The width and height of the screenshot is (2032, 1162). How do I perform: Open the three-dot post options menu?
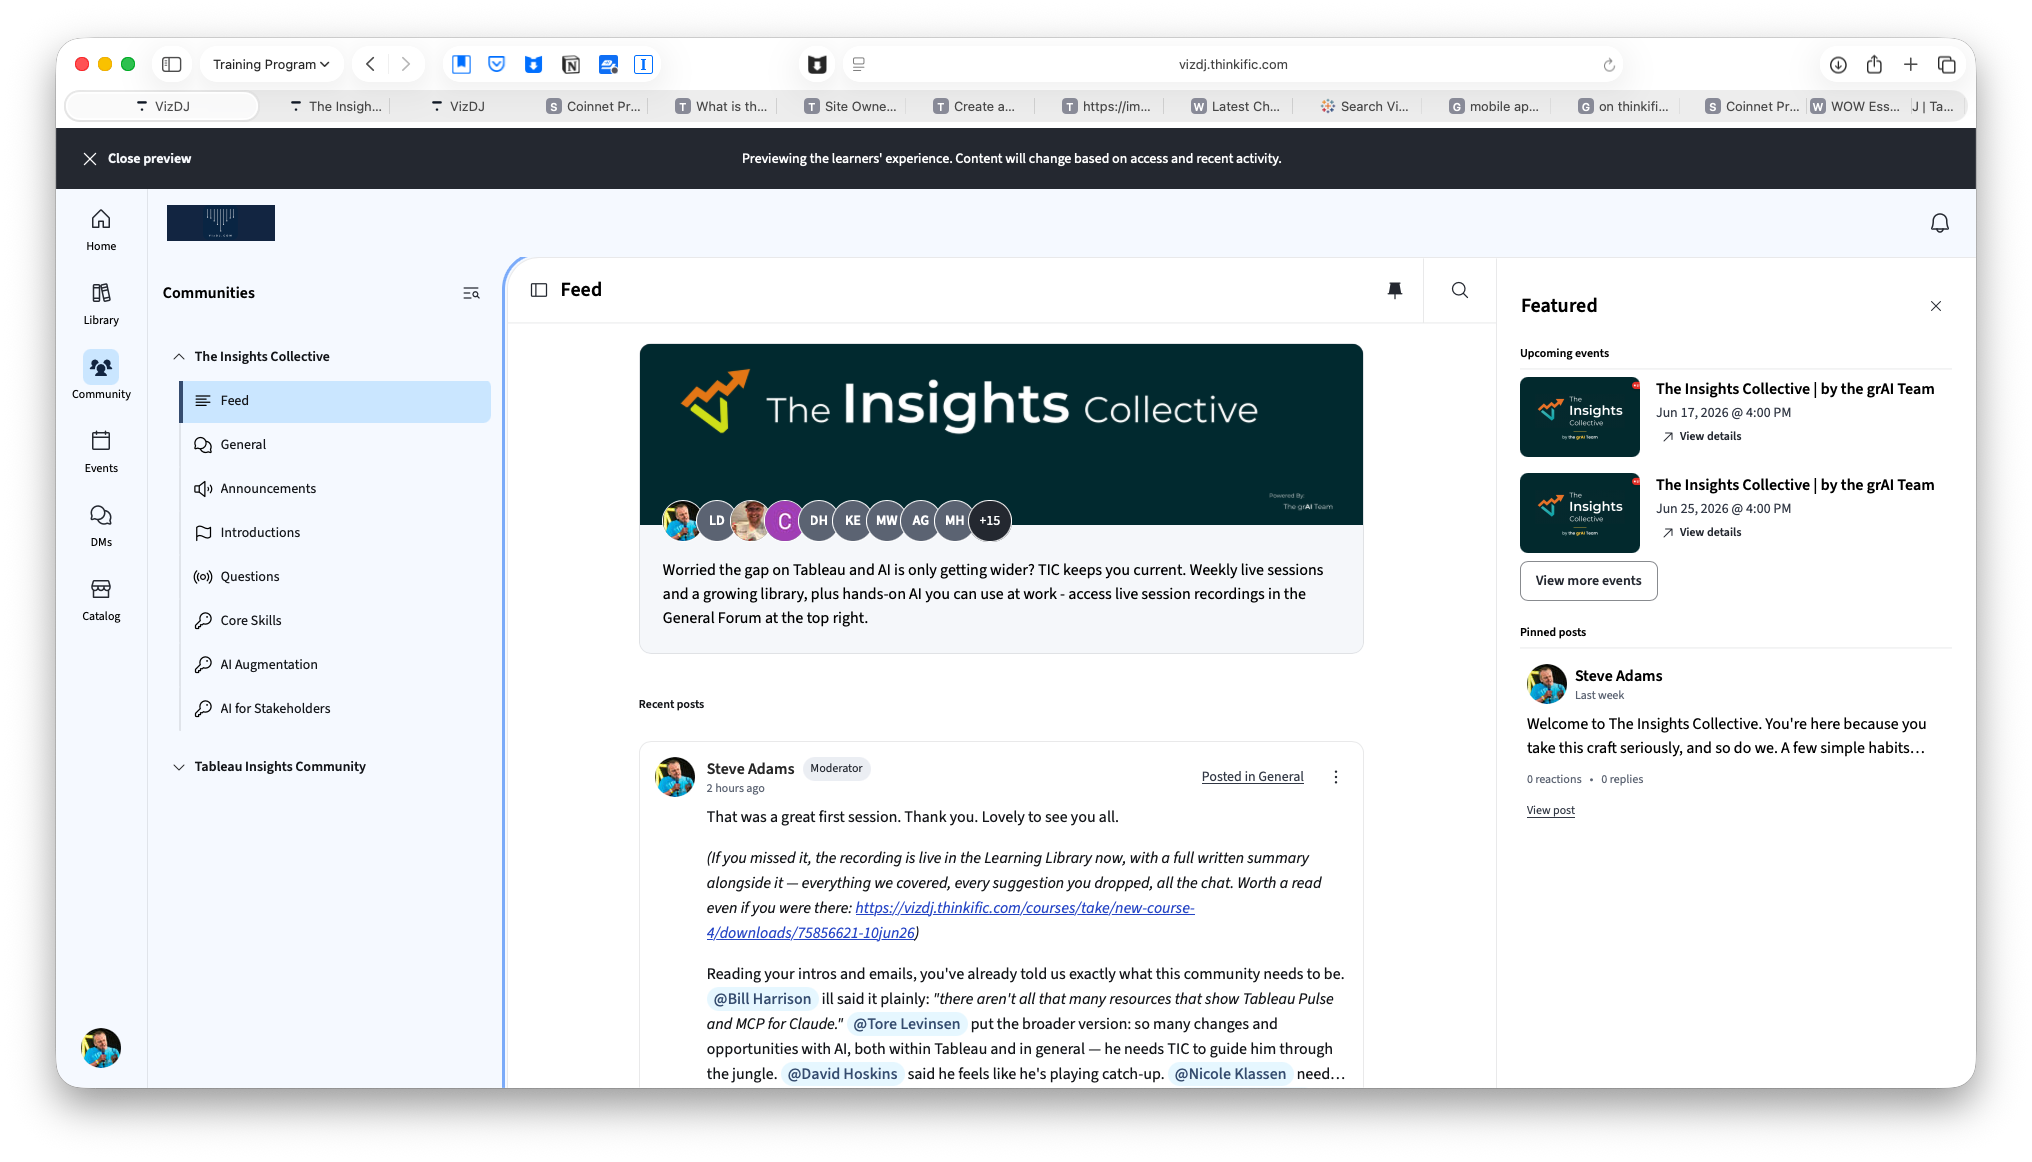click(x=1336, y=777)
